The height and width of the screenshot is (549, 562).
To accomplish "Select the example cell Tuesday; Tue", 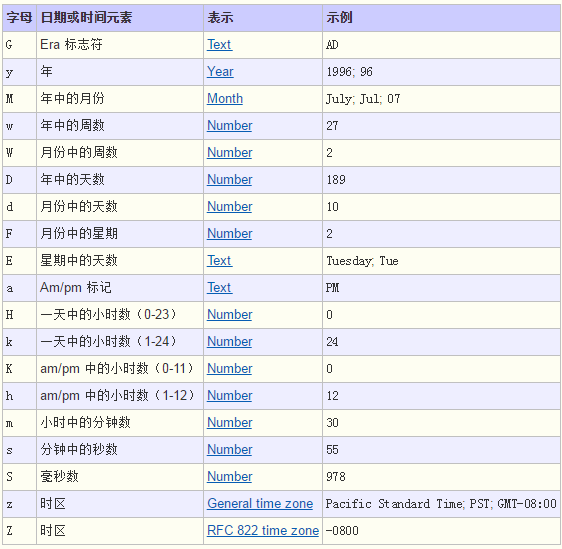I will (442, 261).
